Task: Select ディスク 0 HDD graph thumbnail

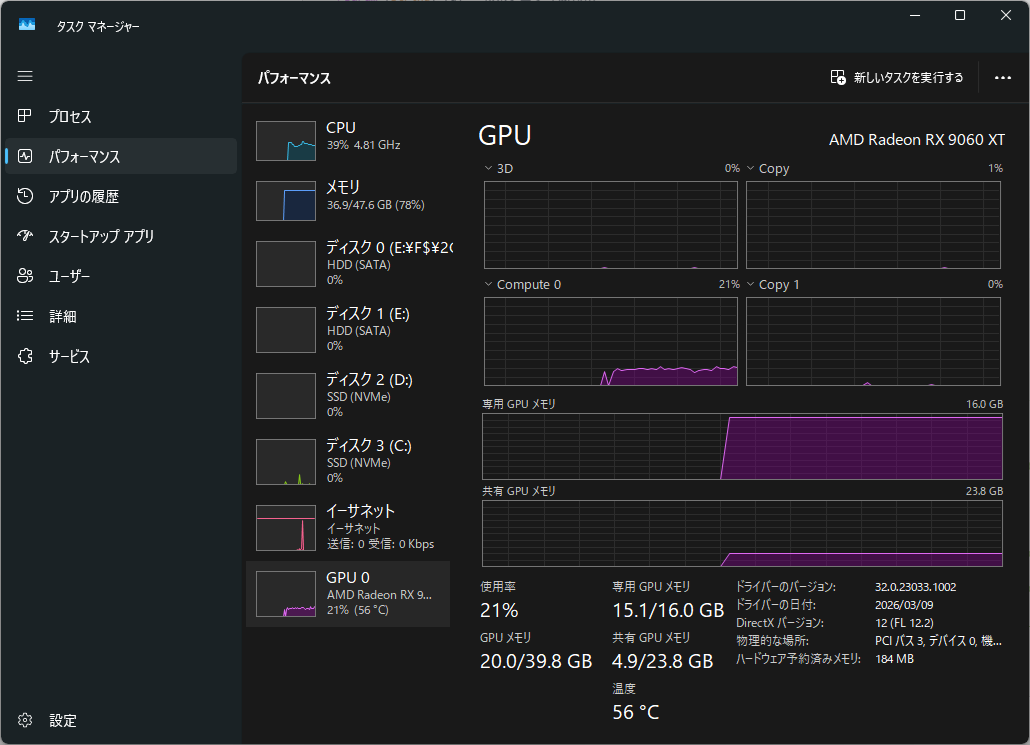Action: pyautogui.click(x=286, y=264)
